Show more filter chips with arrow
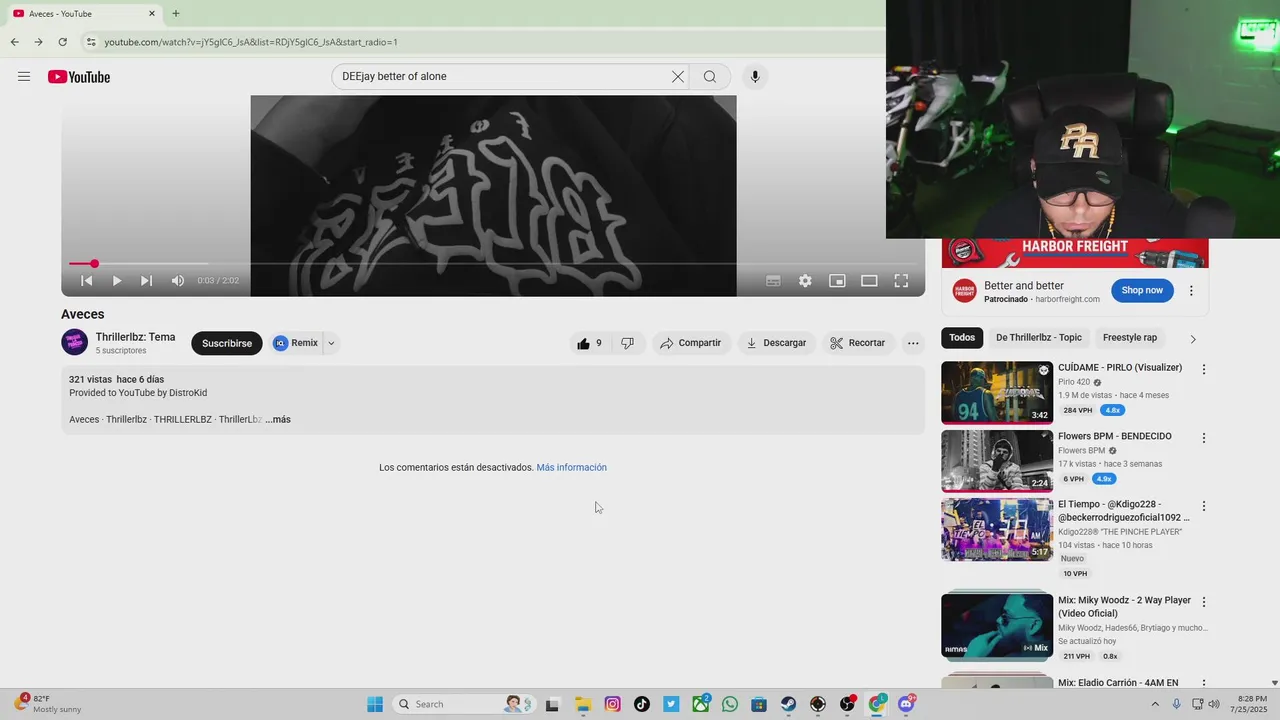1280x720 pixels. coord(1192,339)
